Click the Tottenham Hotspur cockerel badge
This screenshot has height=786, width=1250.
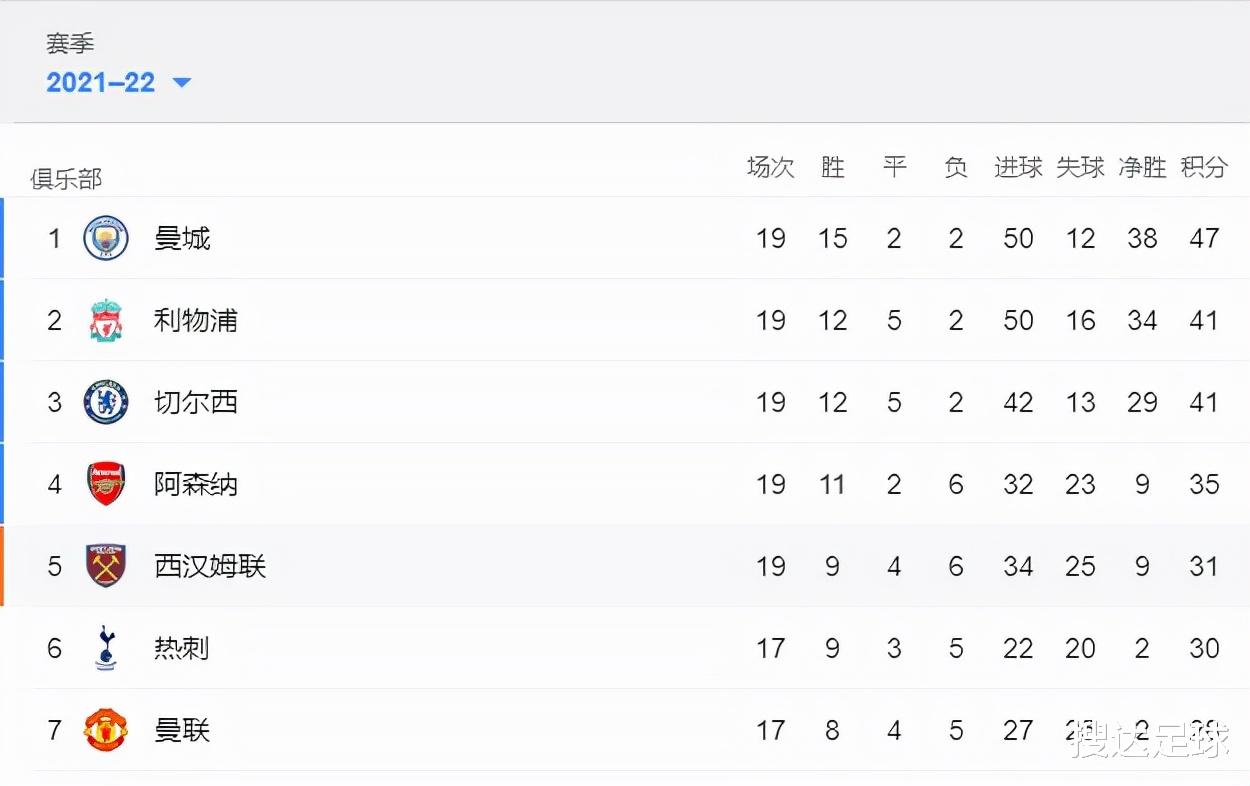click(105, 648)
